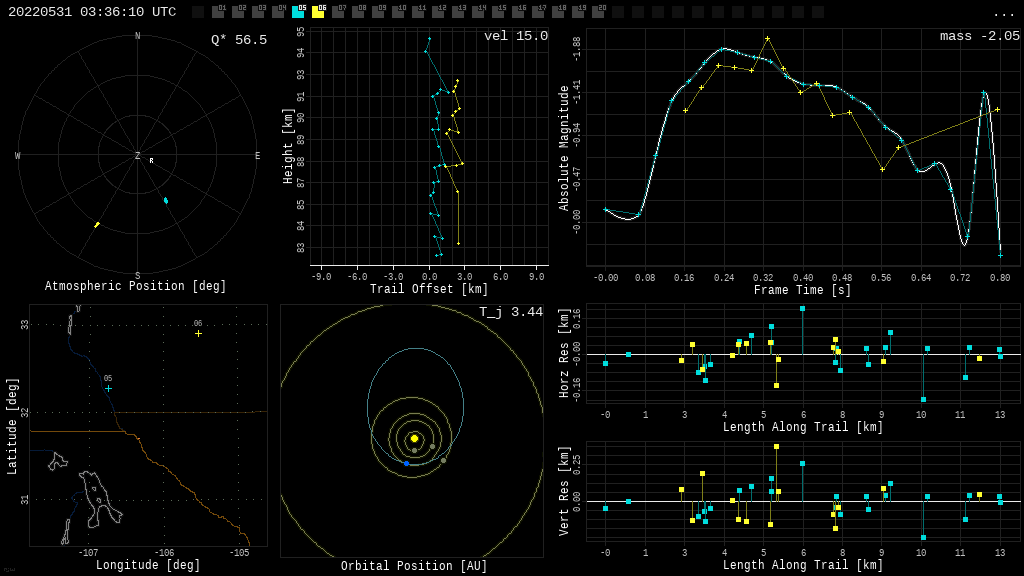Toggle the station 01 indicator square
Viewport: 1024px width, 576px height.
pyautogui.click(x=218, y=12)
